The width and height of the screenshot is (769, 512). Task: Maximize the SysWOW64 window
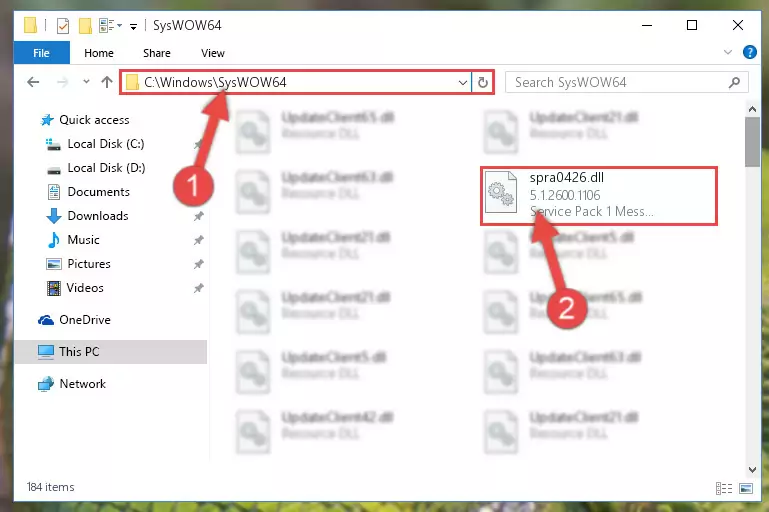(x=692, y=25)
